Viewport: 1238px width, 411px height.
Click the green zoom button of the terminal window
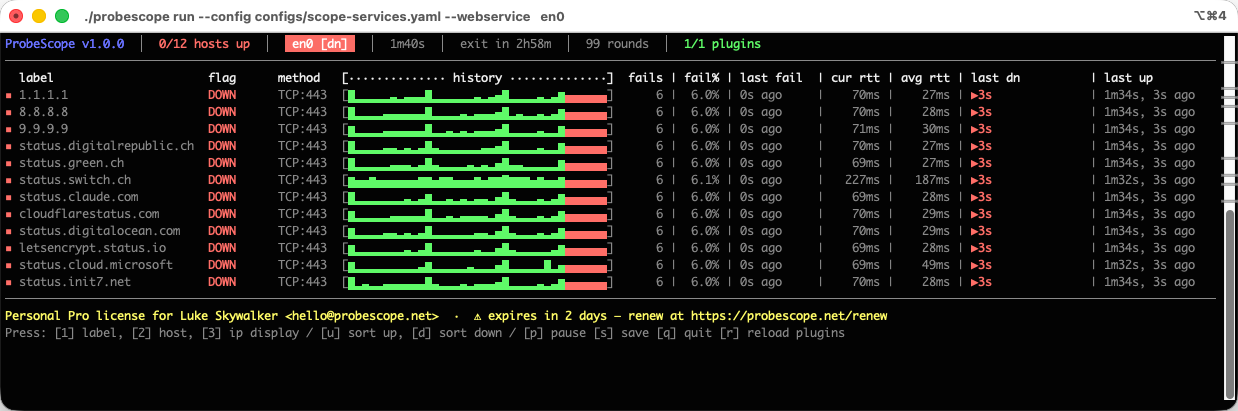(x=61, y=16)
